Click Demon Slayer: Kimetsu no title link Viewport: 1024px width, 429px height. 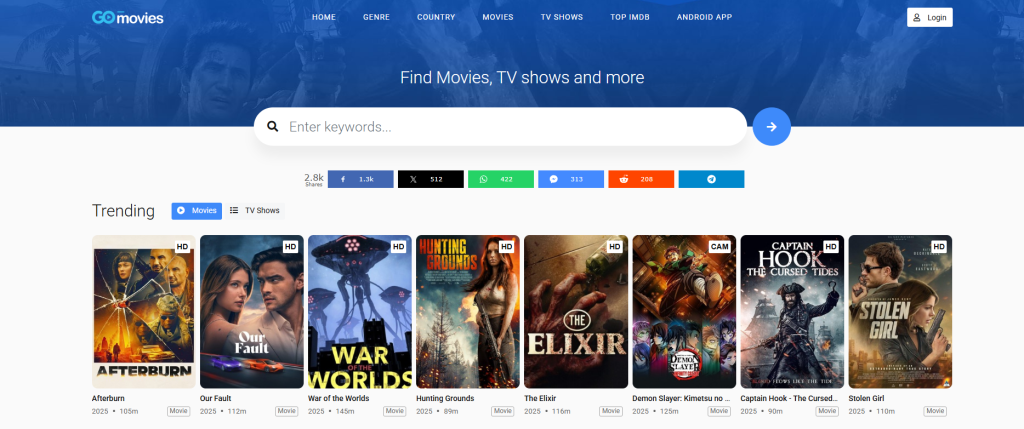tap(681, 398)
